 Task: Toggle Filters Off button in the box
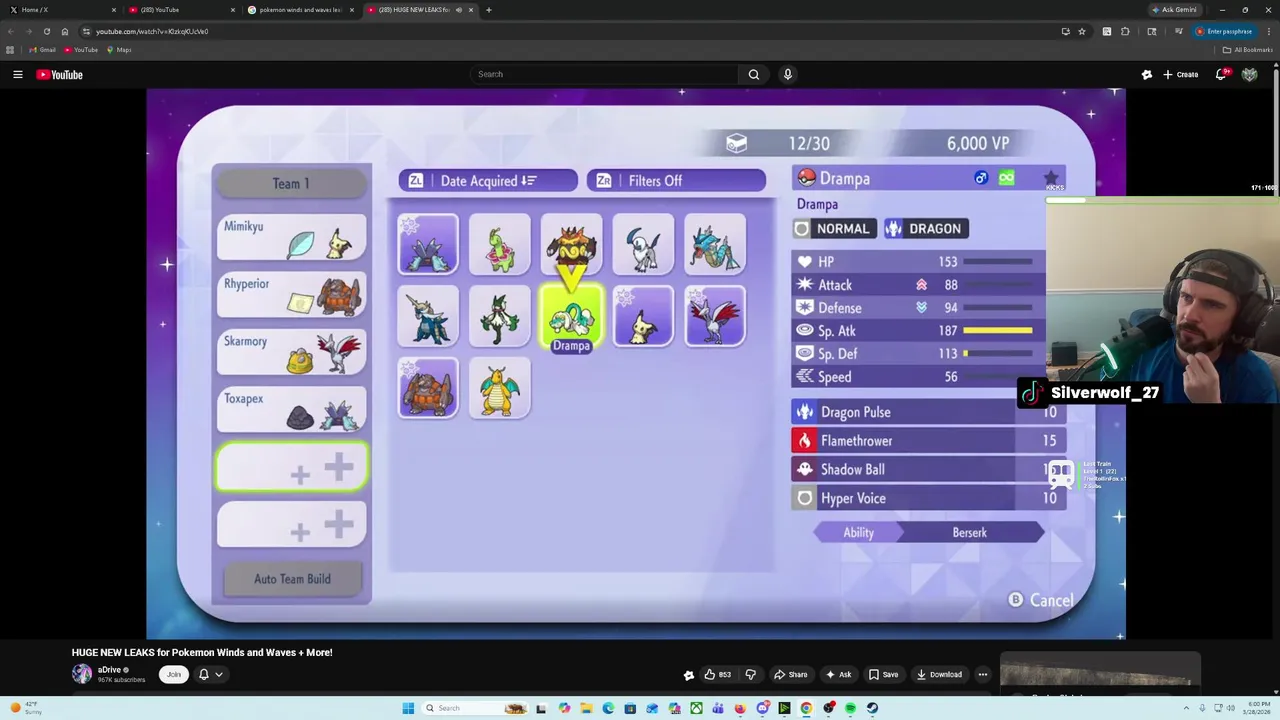(x=676, y=181)
